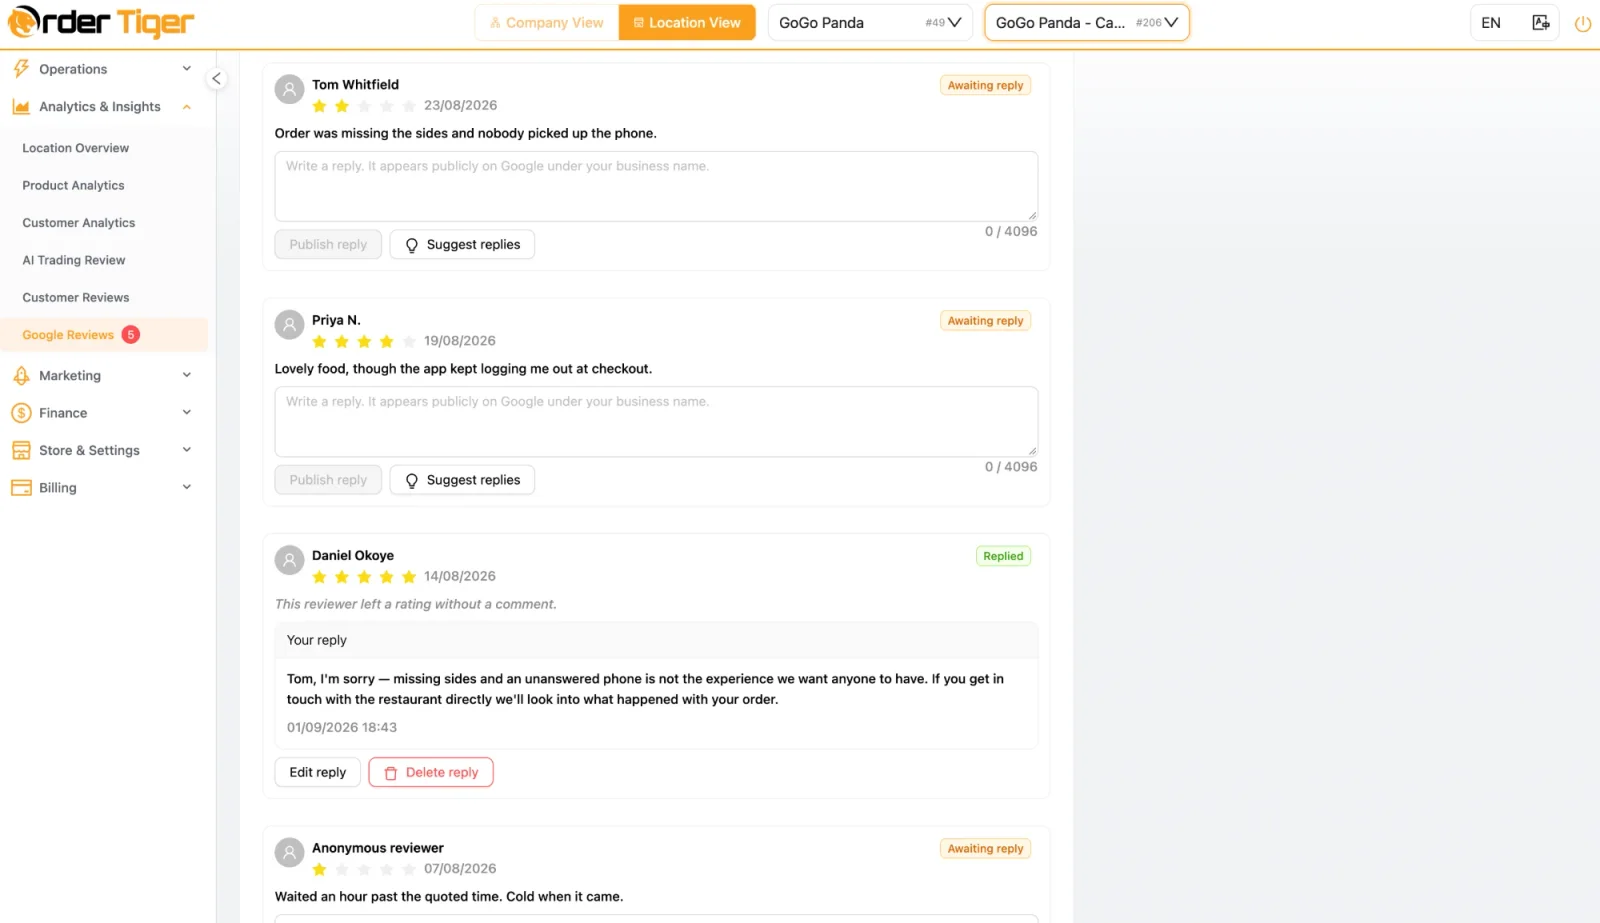Click the Marketing bell icon
Screen dimensions: 1600x923
pos(21,376)
